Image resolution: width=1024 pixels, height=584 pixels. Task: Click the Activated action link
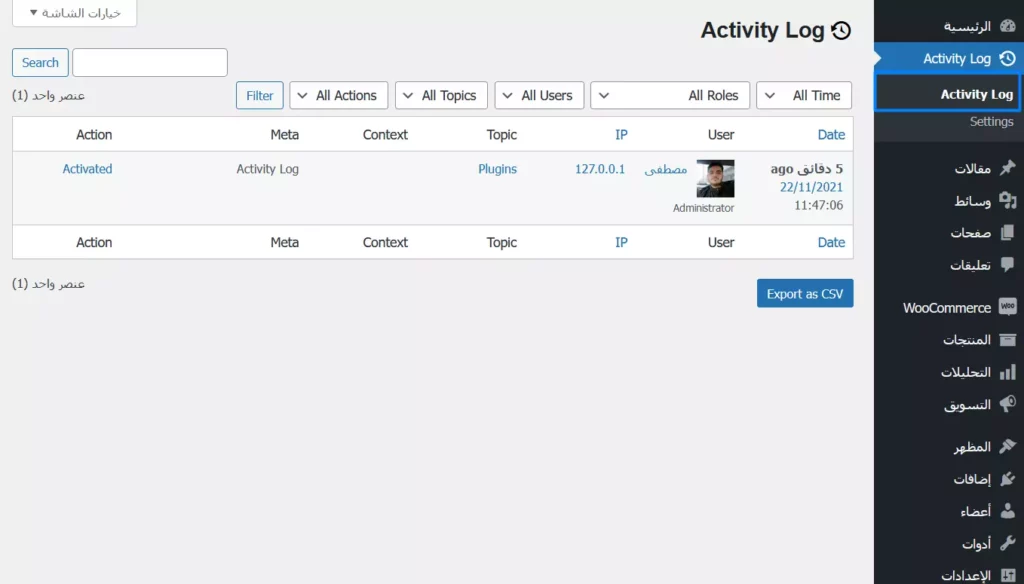point(88,169)
